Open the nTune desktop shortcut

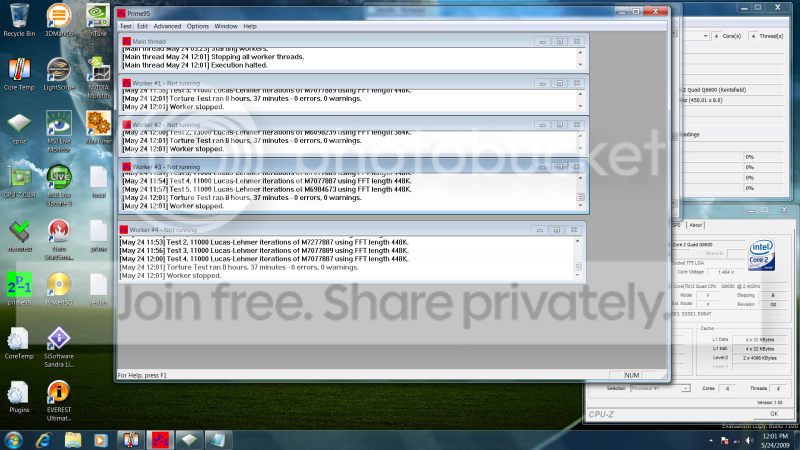(x=98, y=19)
